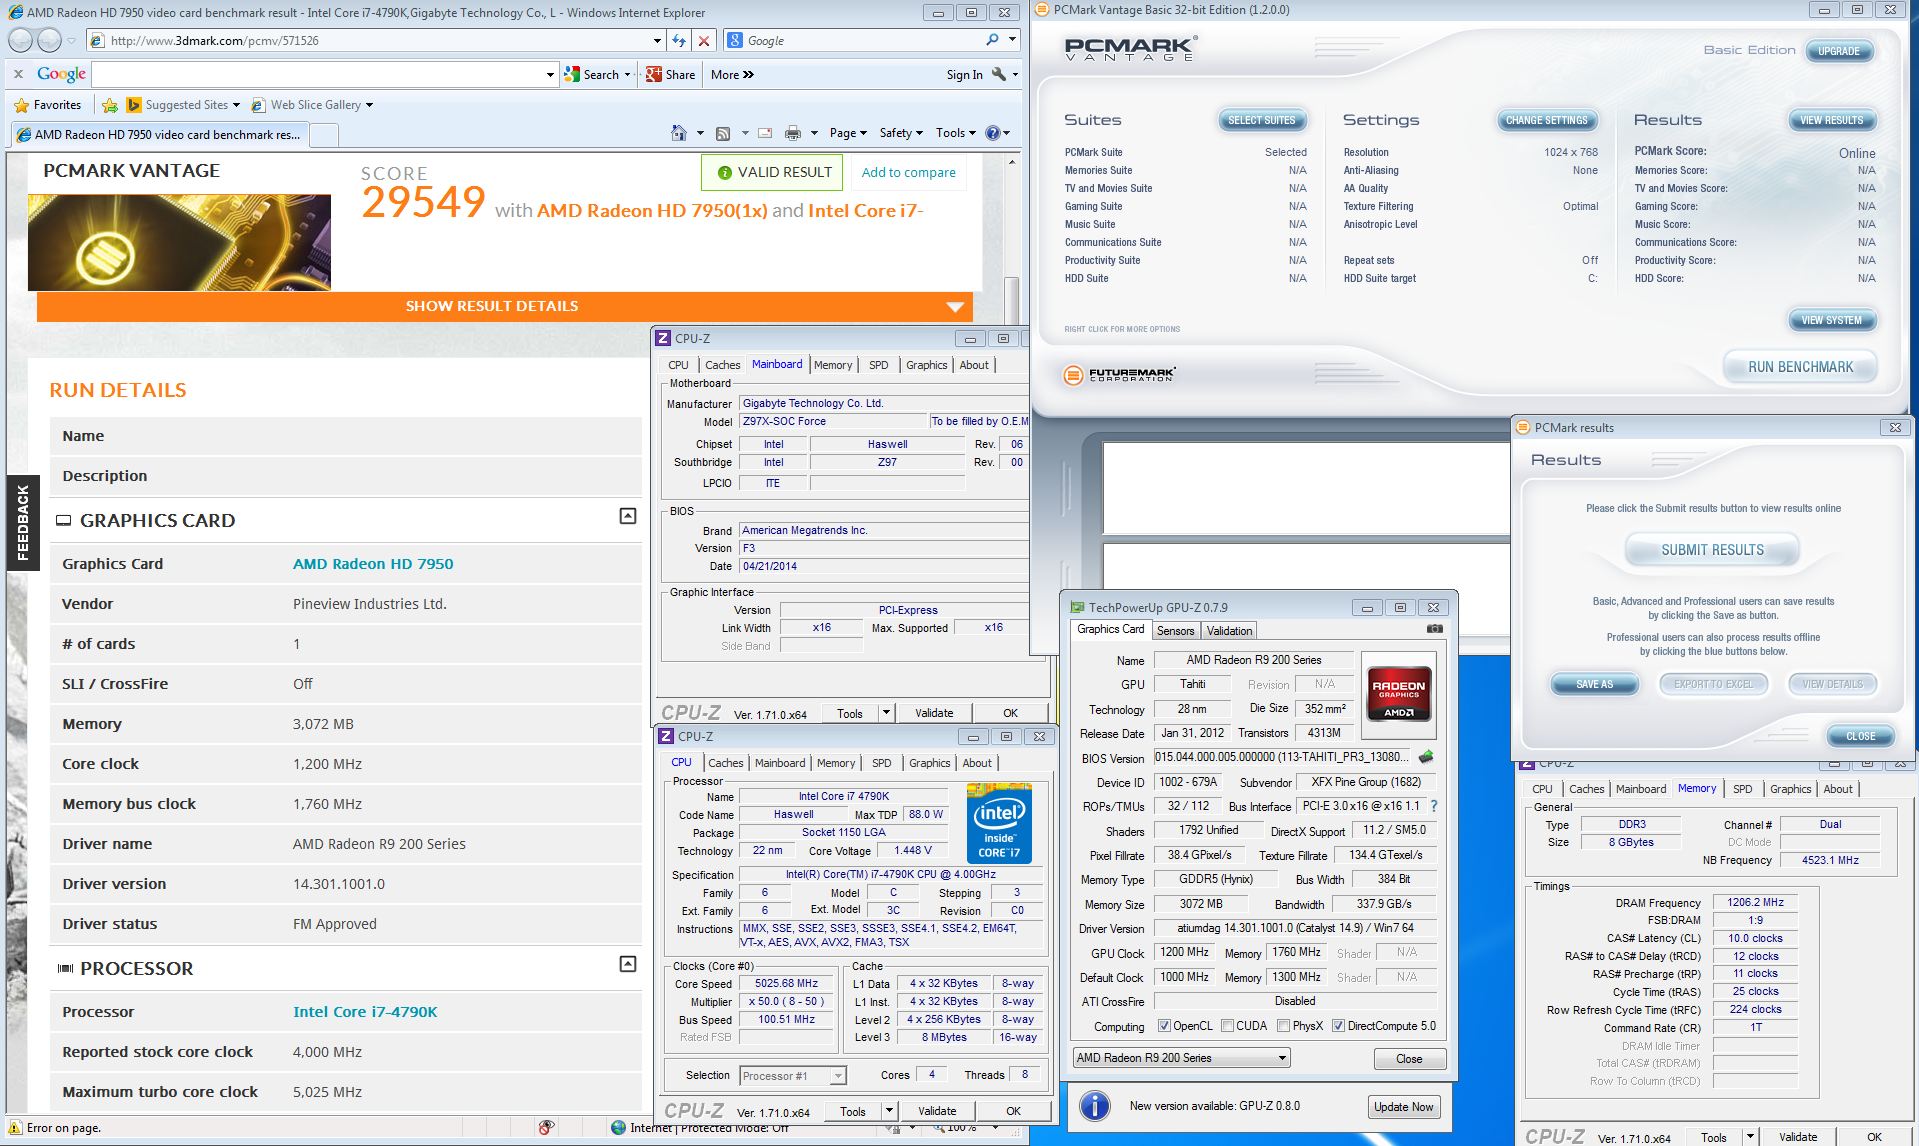Open the More menu in Google toolbar
The image size is (1919, 1146).
[x=732, y=74]
